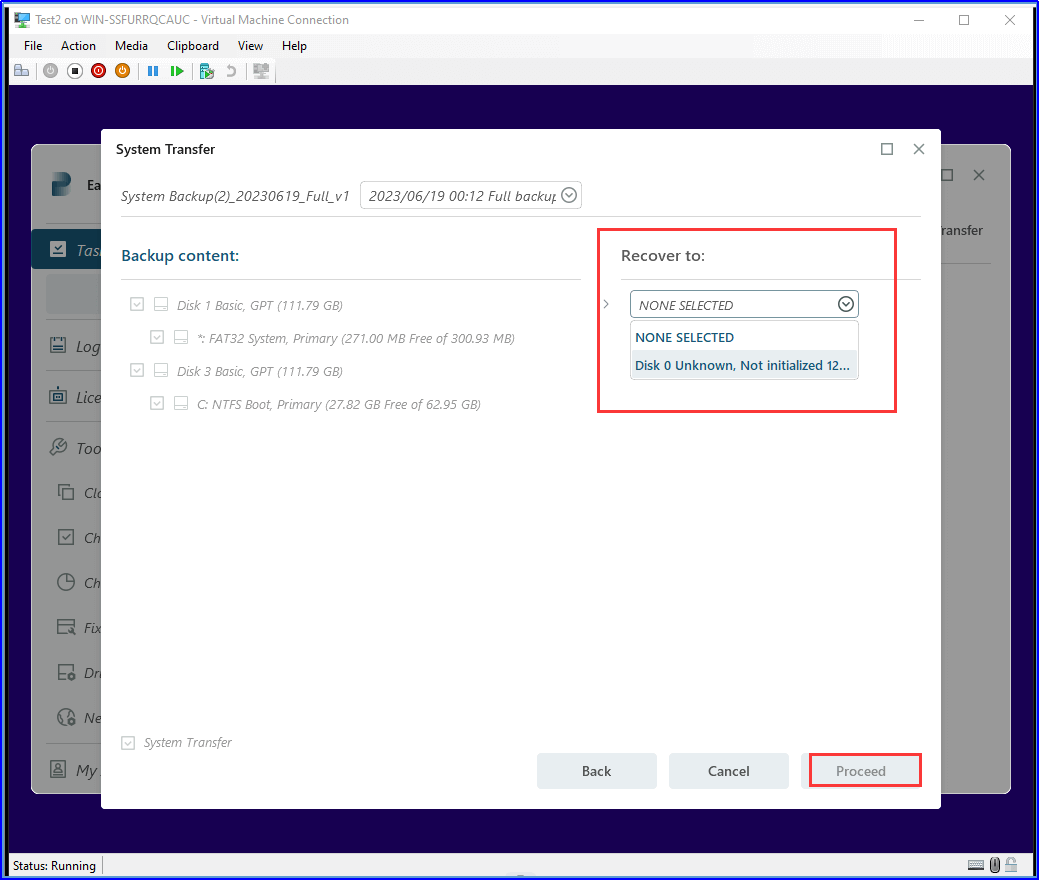Switch to enhanced session mode
This screenshot has width=1039, height=880.
260,70
